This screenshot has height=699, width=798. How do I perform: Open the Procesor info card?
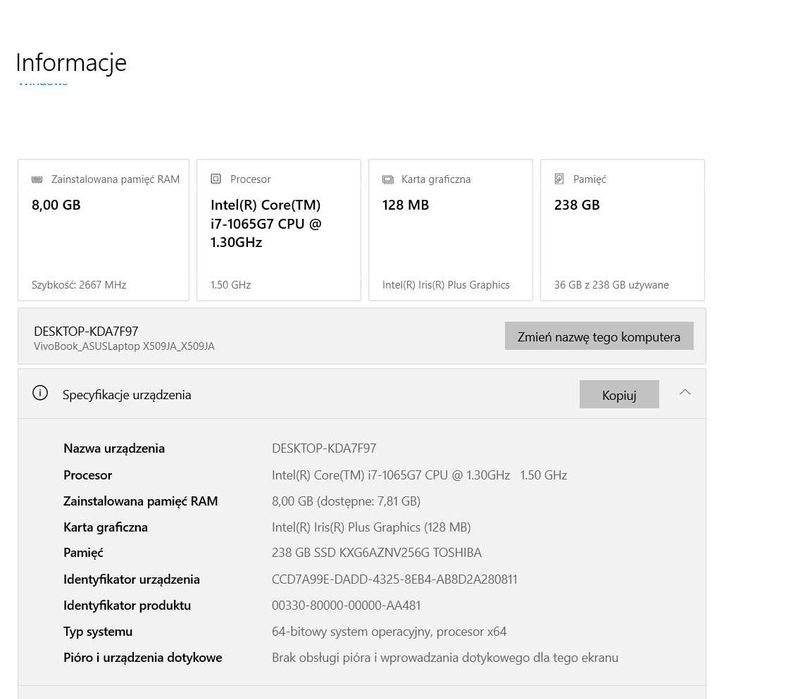coord(278,230)
